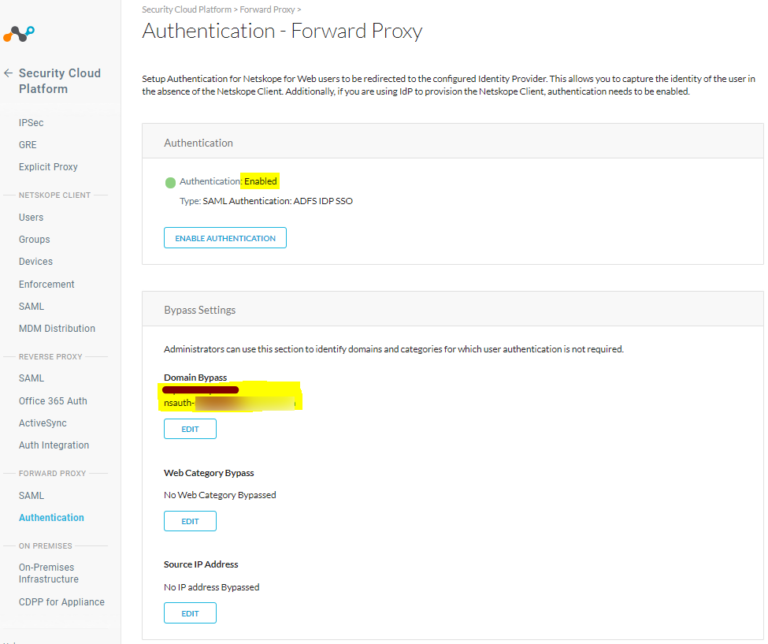768x644 pixels.
Task: Go to ActiveSync settings
Action: coord(43,423)
